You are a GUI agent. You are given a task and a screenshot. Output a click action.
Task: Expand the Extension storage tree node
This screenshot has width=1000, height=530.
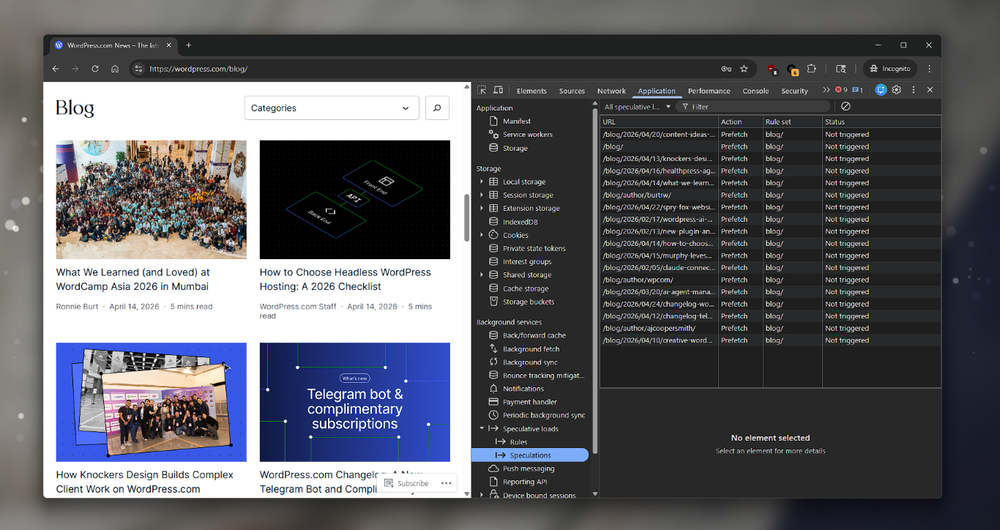tap(482, 209)
